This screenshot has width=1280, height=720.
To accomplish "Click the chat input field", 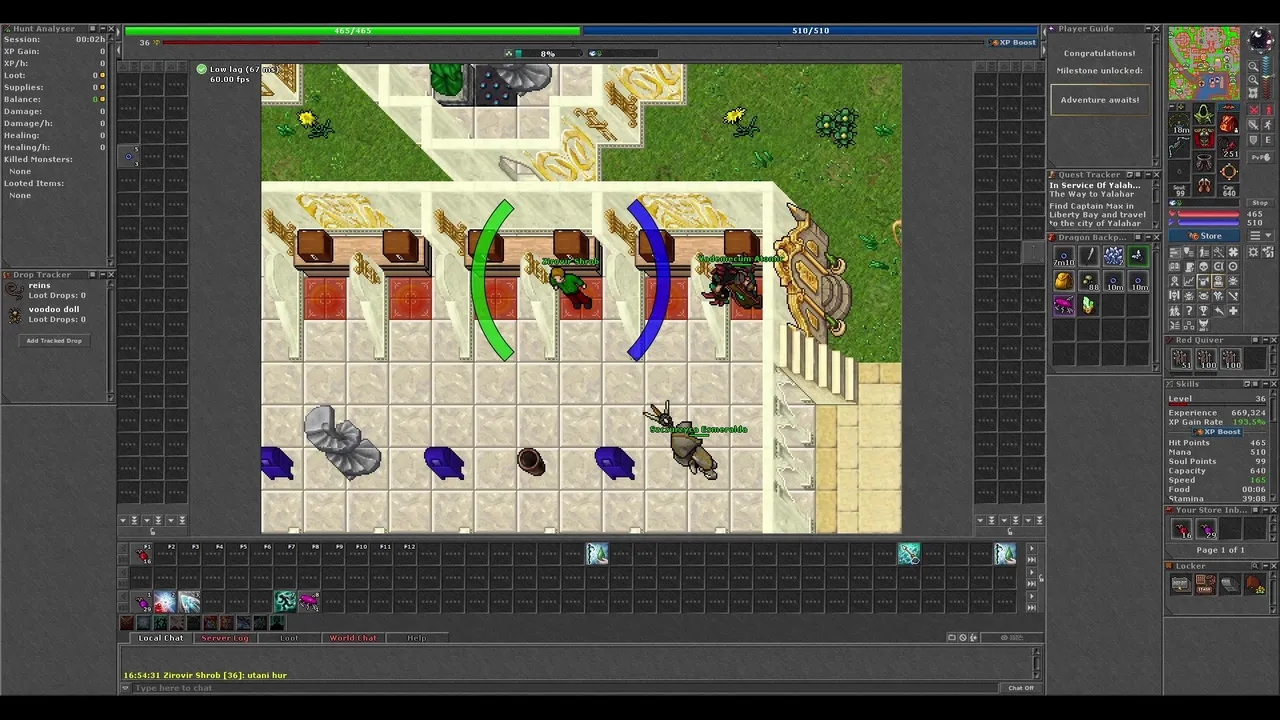I will [x=565, y=688].
